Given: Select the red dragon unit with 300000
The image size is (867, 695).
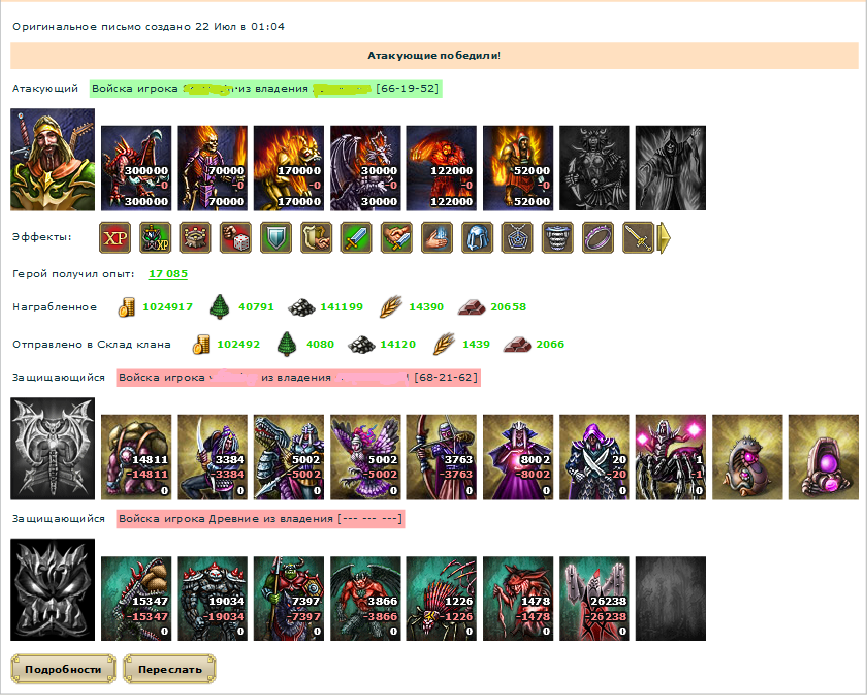Looking at the screenshot, I should 136,168.
